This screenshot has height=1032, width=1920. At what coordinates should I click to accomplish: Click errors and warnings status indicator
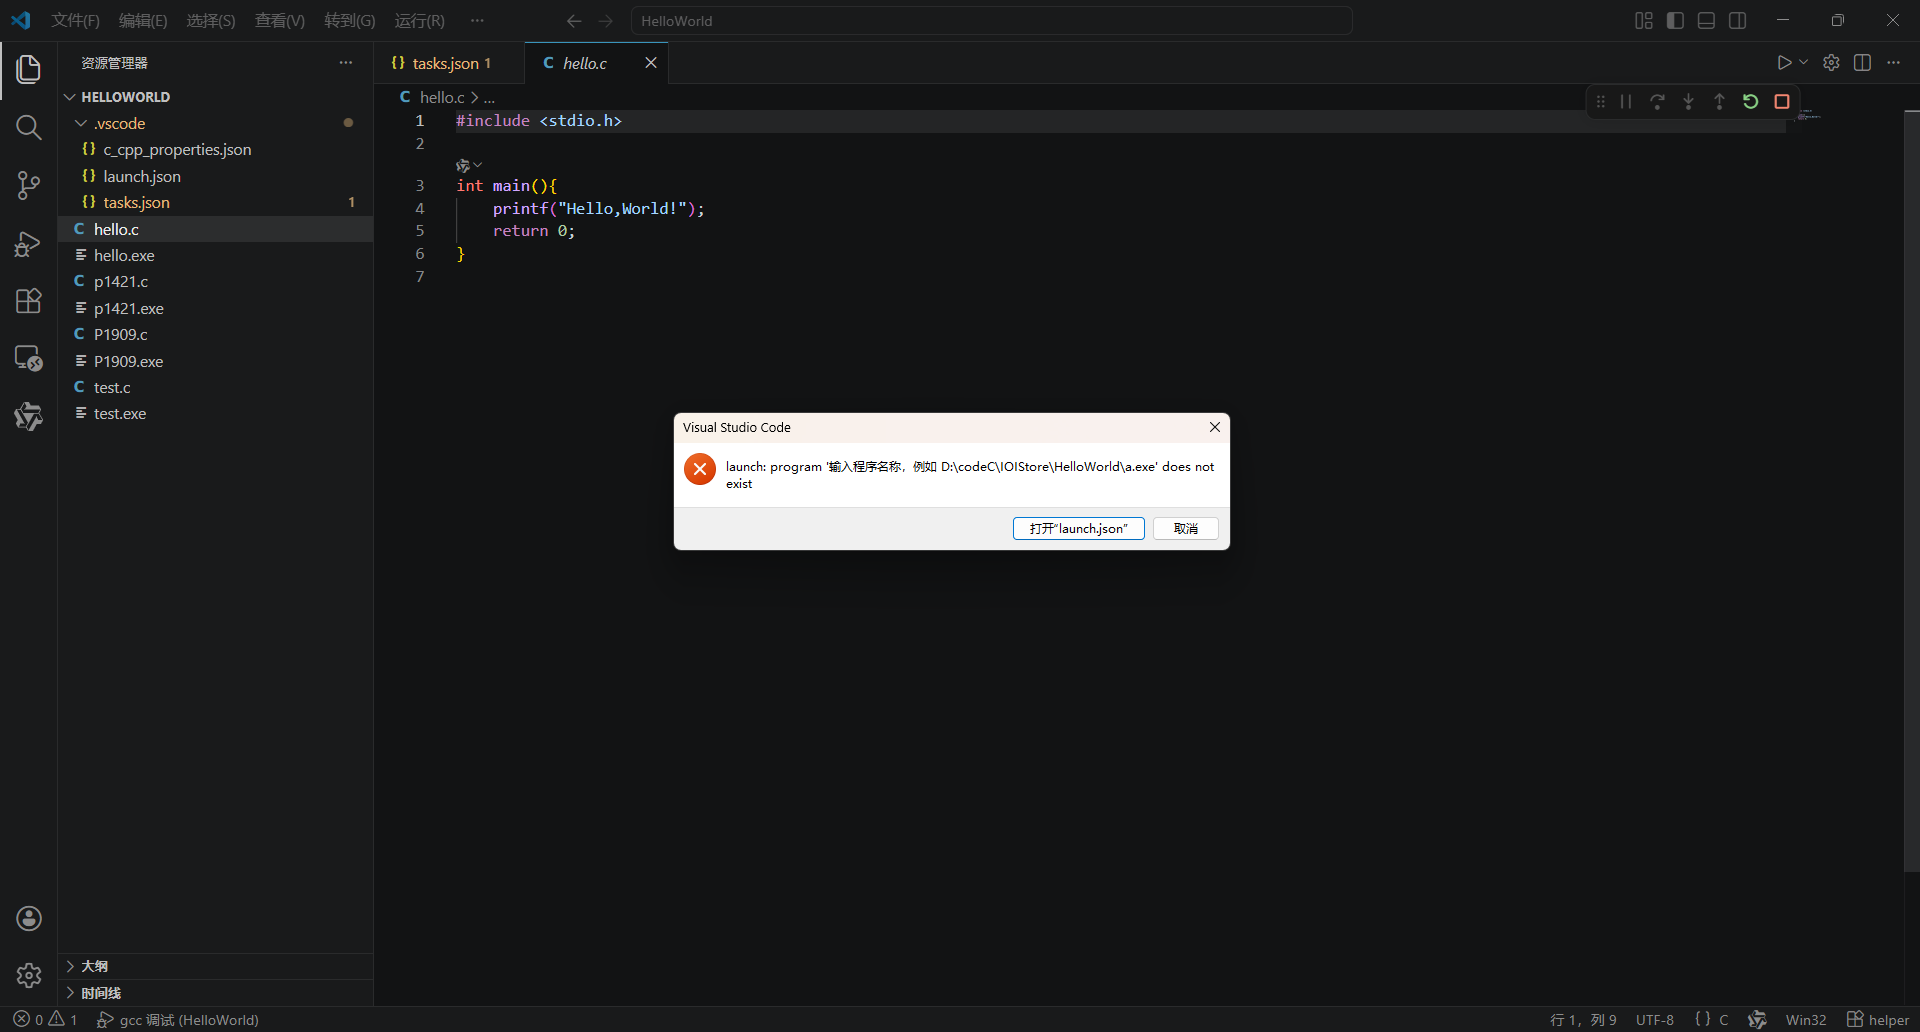point(45,1020)
